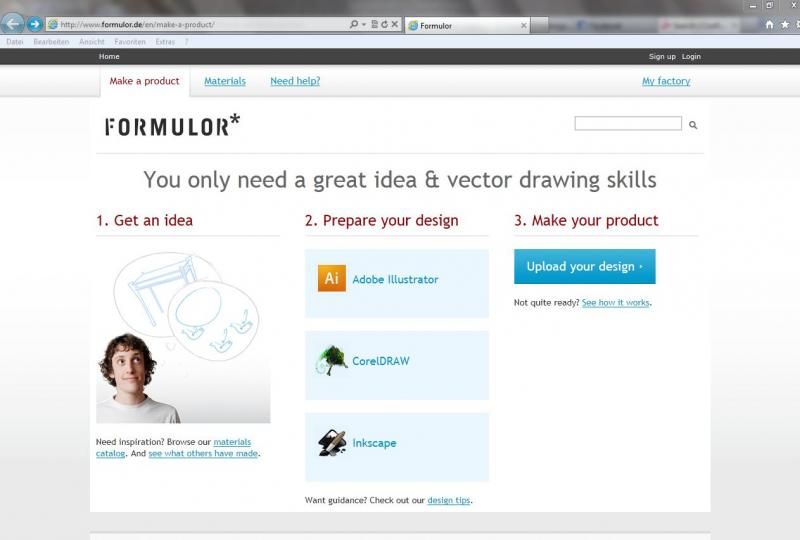Go forward with the browser forward arrow
800x540 pixels.
click(x=34, y=24)
